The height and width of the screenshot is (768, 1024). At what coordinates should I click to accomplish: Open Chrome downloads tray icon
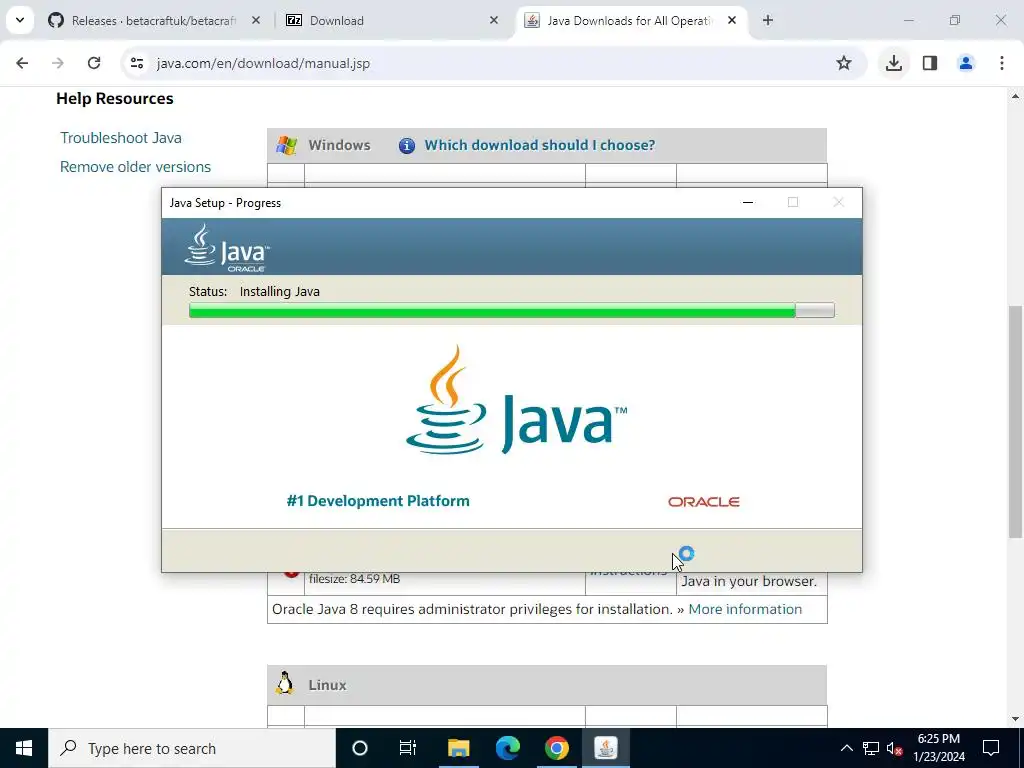pyautogui.click(x=893, y=63)
